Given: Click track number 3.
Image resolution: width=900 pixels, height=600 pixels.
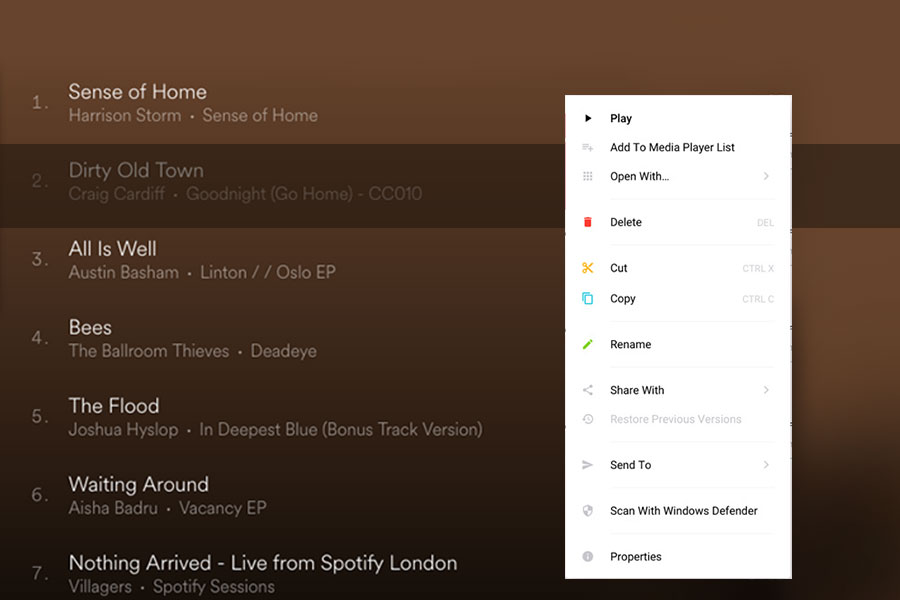Looking at the screenshot, I should pos(39,260).
